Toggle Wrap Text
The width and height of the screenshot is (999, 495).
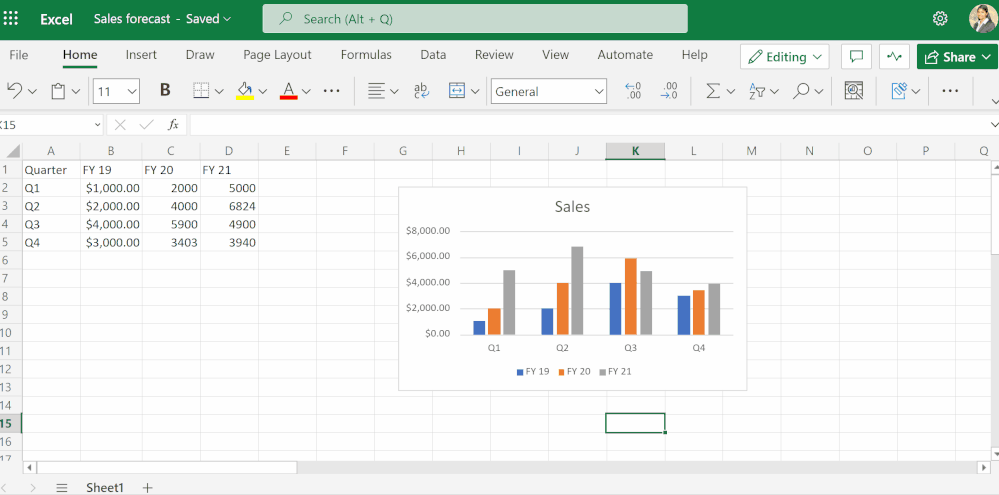pos(421,91)
